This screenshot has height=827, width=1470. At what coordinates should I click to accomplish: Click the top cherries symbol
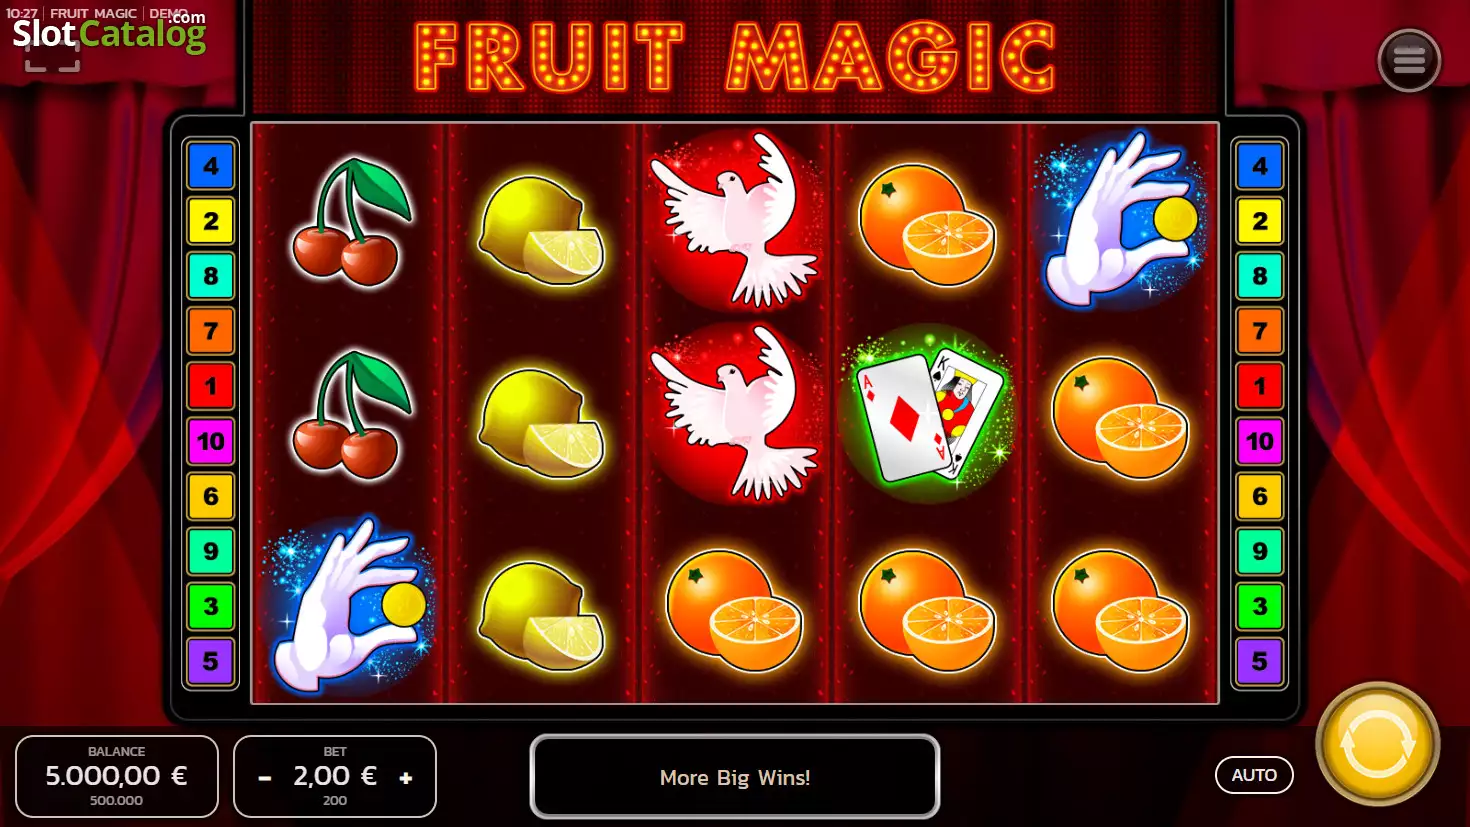(349, 222)
